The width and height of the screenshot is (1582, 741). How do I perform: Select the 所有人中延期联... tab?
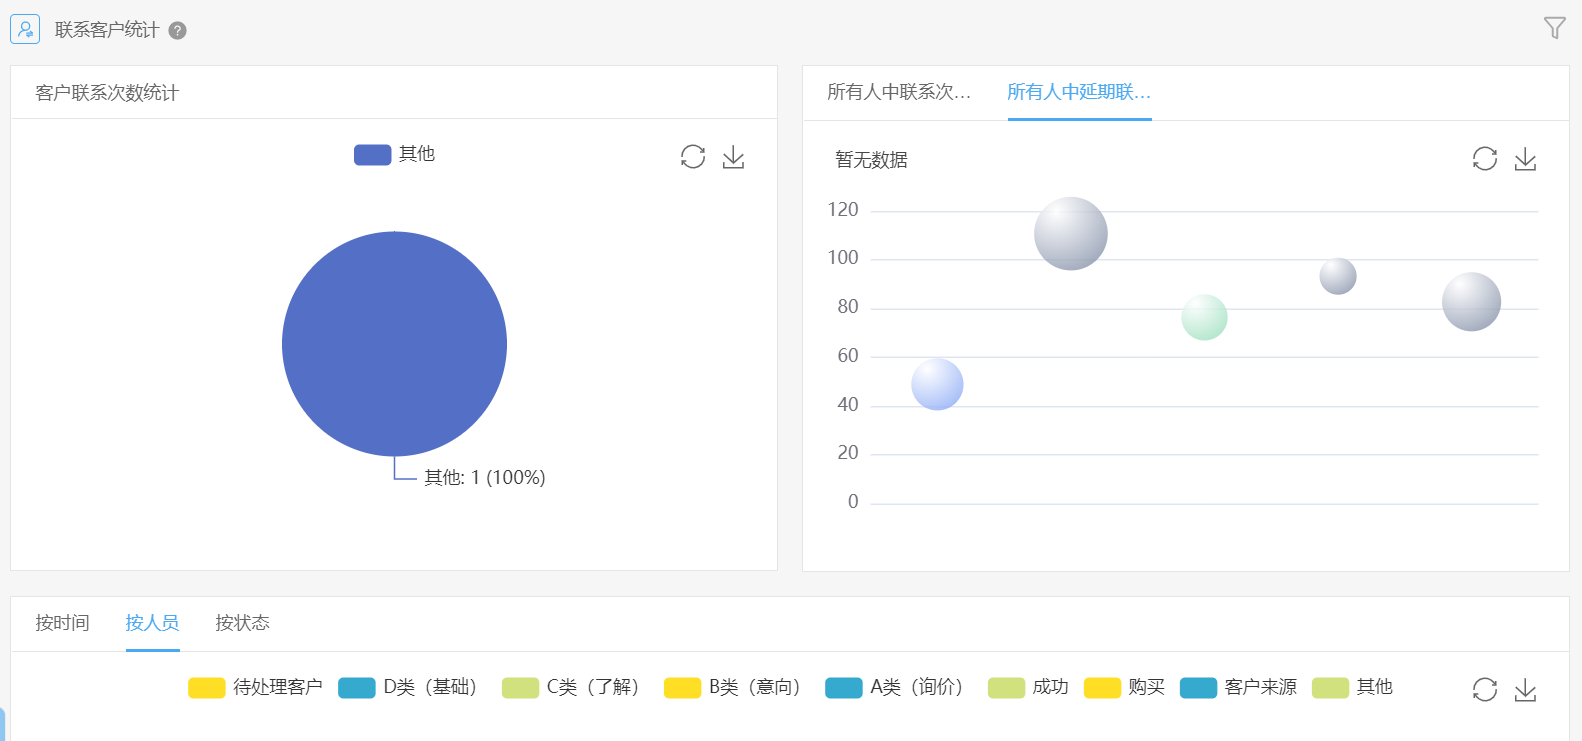[1079, 92]
